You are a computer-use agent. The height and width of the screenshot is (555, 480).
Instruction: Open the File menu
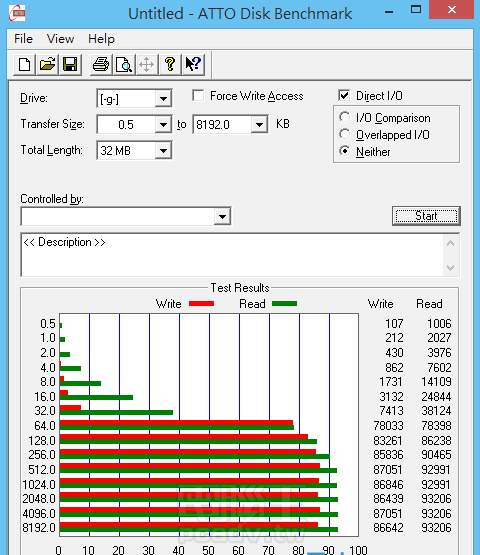tap(23, 39)
